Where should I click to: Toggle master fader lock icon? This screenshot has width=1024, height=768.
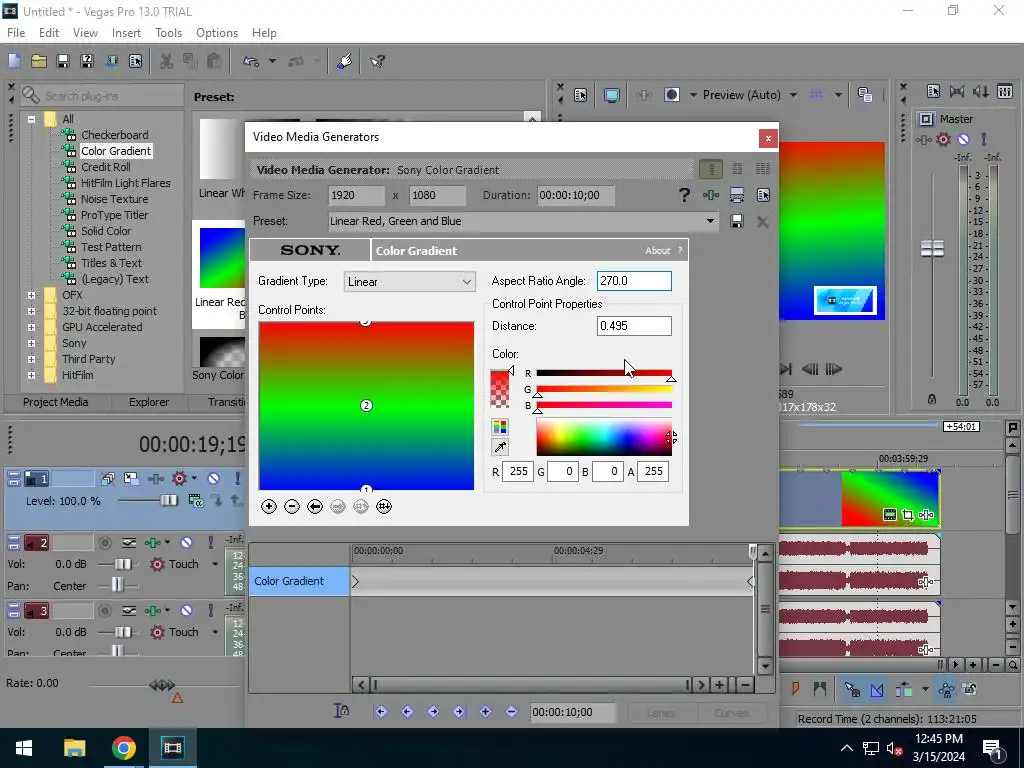click(932, 399)
